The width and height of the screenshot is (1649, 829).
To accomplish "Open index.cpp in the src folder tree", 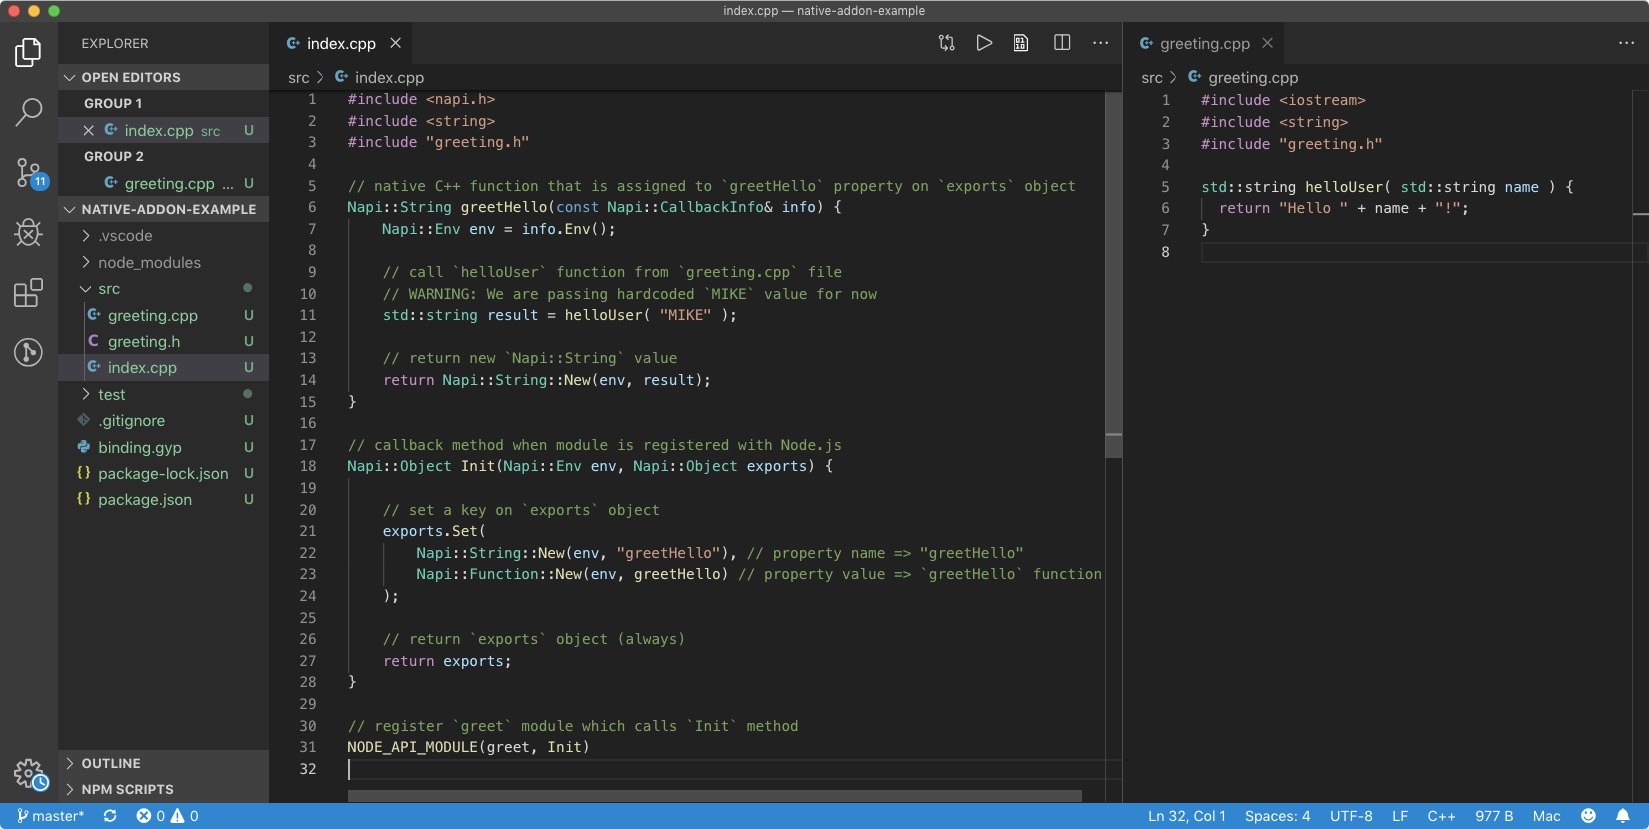I will [163, 367].
